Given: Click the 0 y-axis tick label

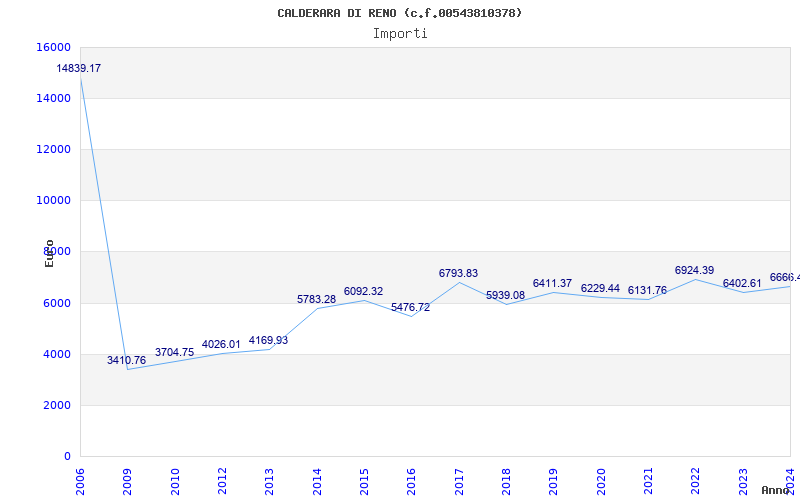Looking at the screenshot, I should [67, 456].
